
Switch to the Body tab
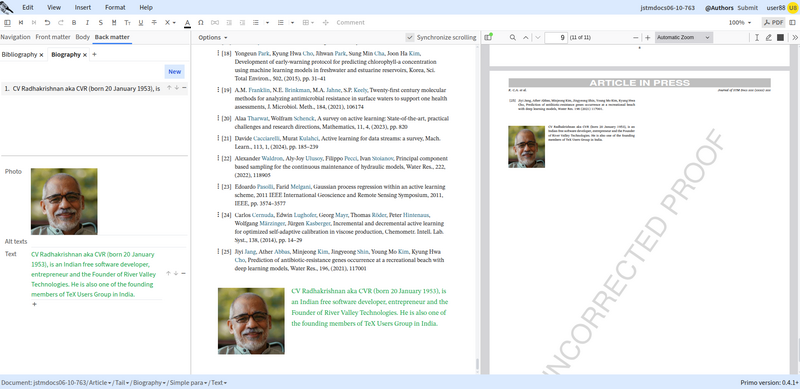83,37
